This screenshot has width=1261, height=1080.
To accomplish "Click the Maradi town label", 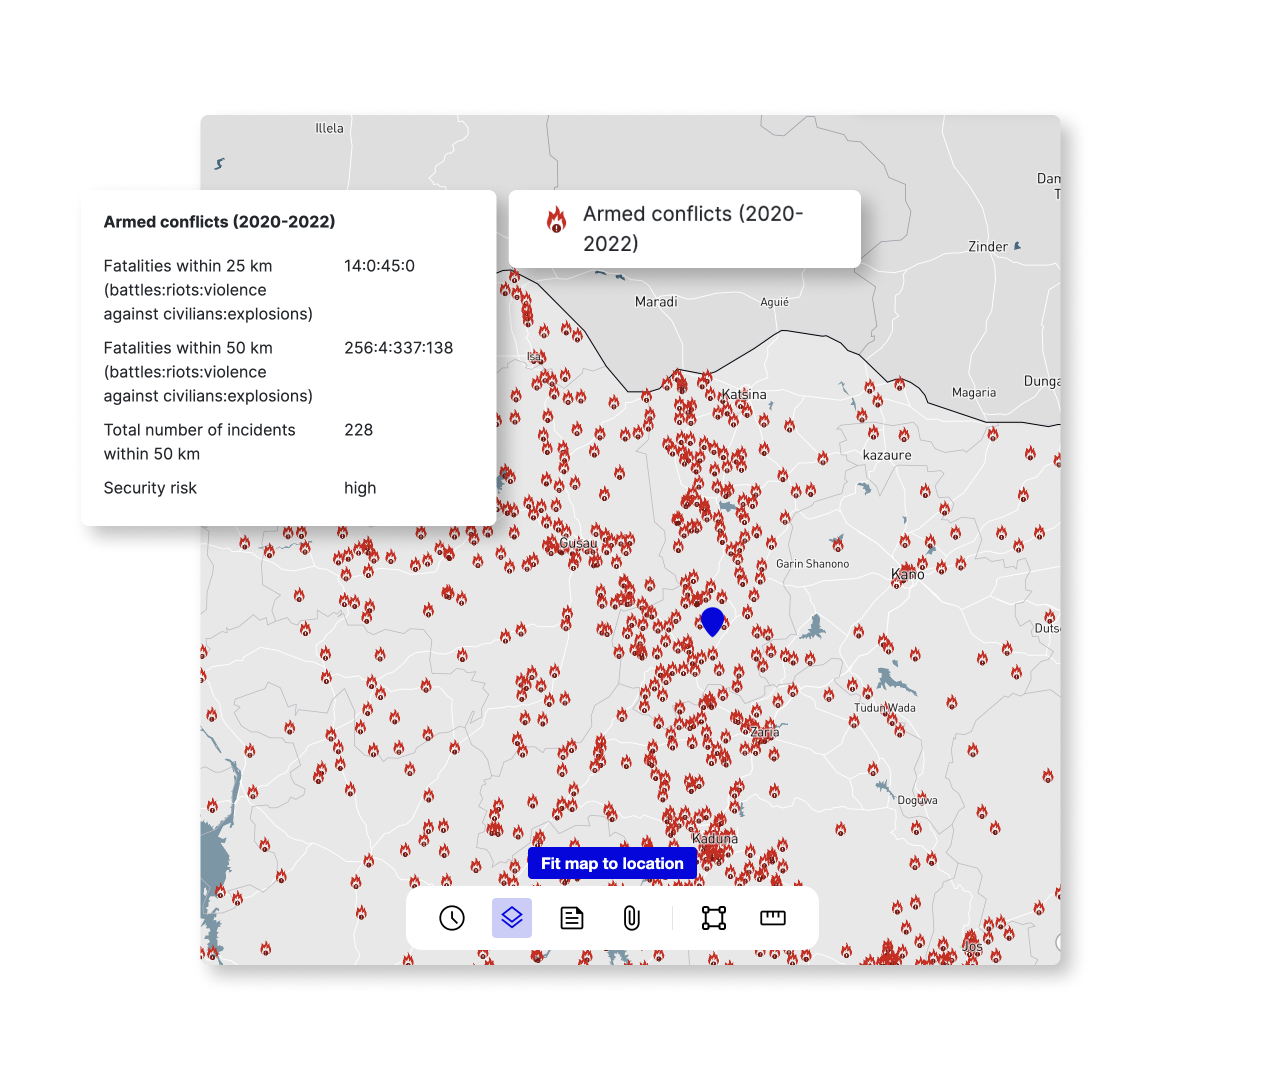I will 656,302.
